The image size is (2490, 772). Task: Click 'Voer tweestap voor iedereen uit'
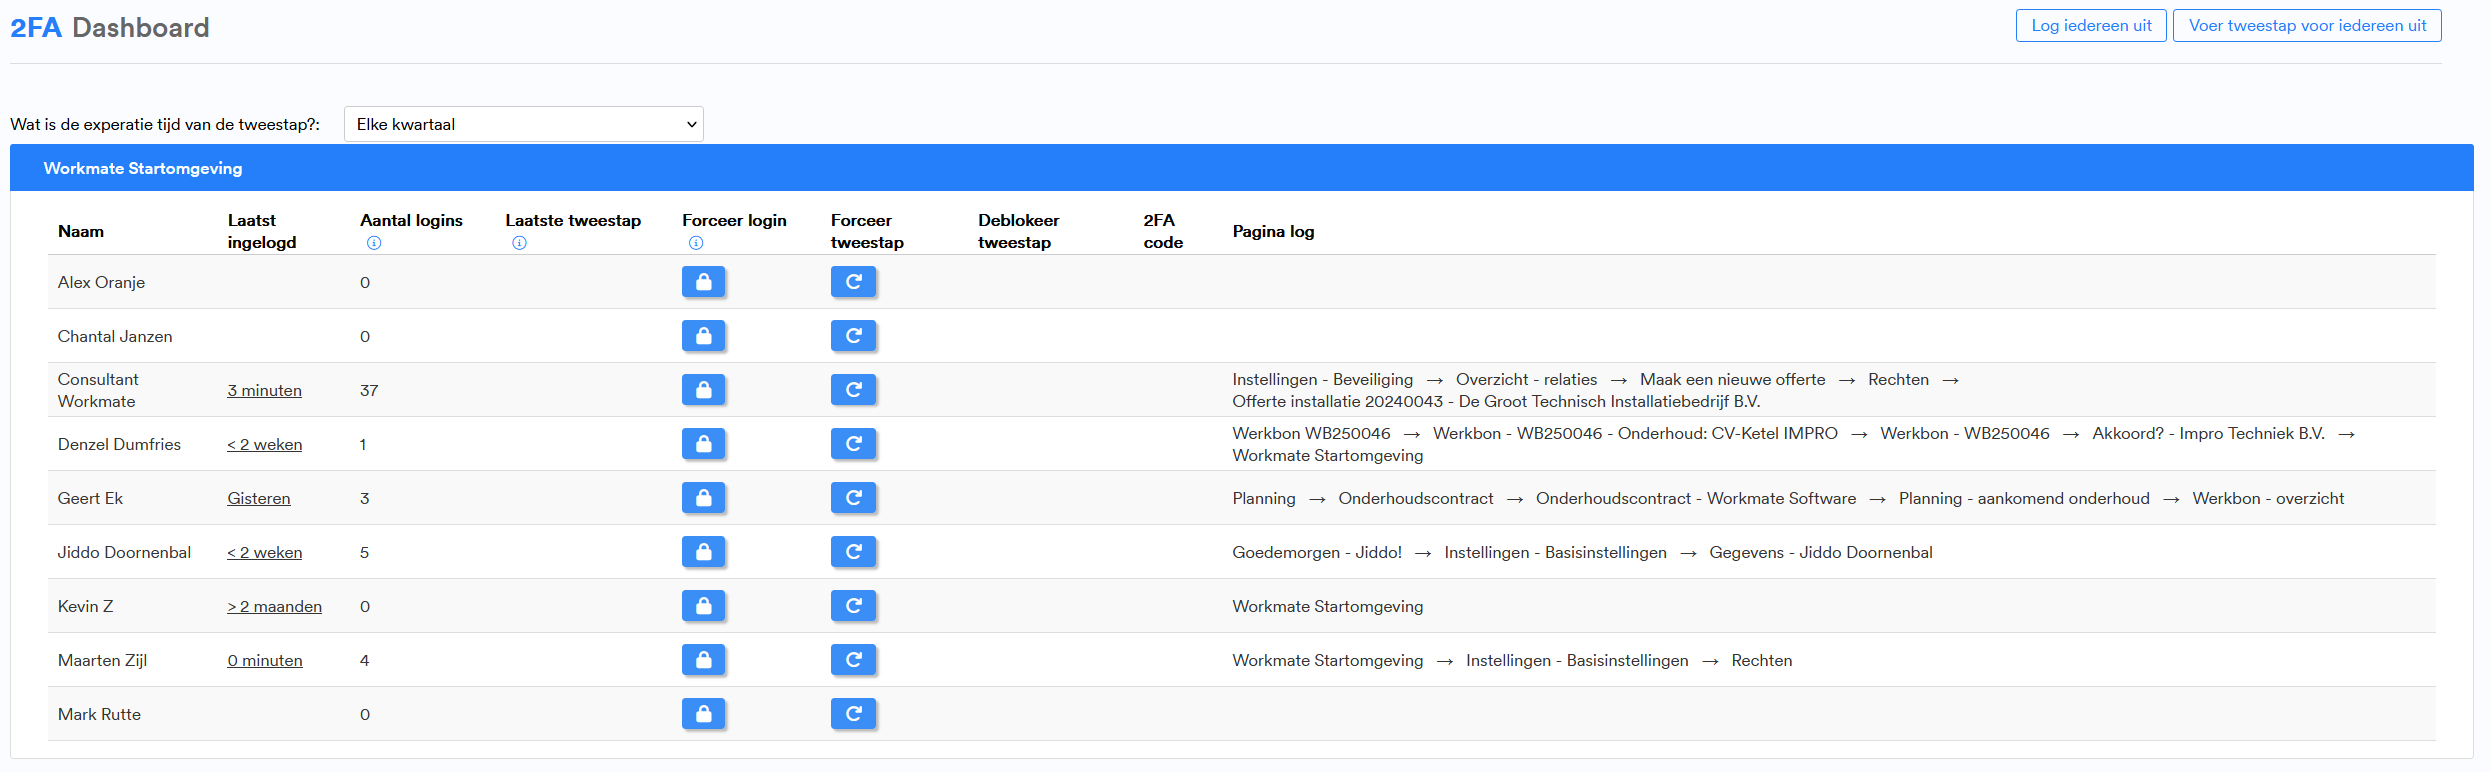[2306, 26]
